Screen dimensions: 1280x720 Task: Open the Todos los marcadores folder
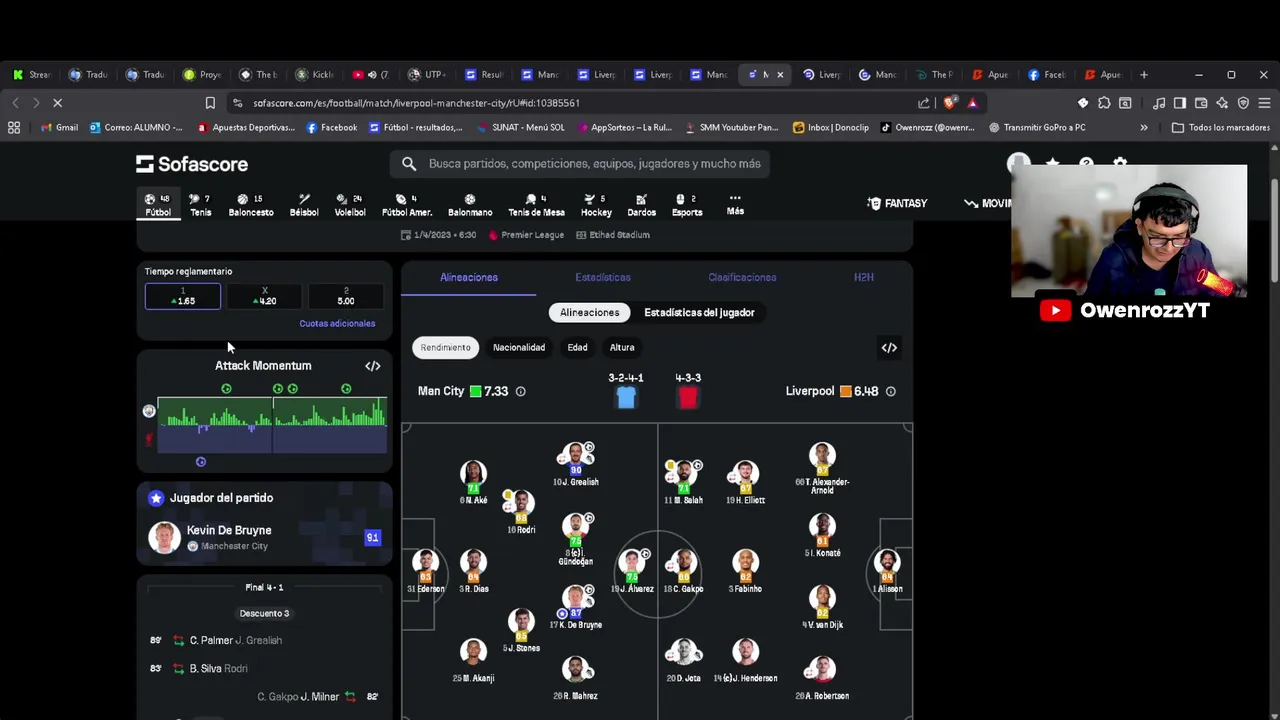[x=1220, y=128]
